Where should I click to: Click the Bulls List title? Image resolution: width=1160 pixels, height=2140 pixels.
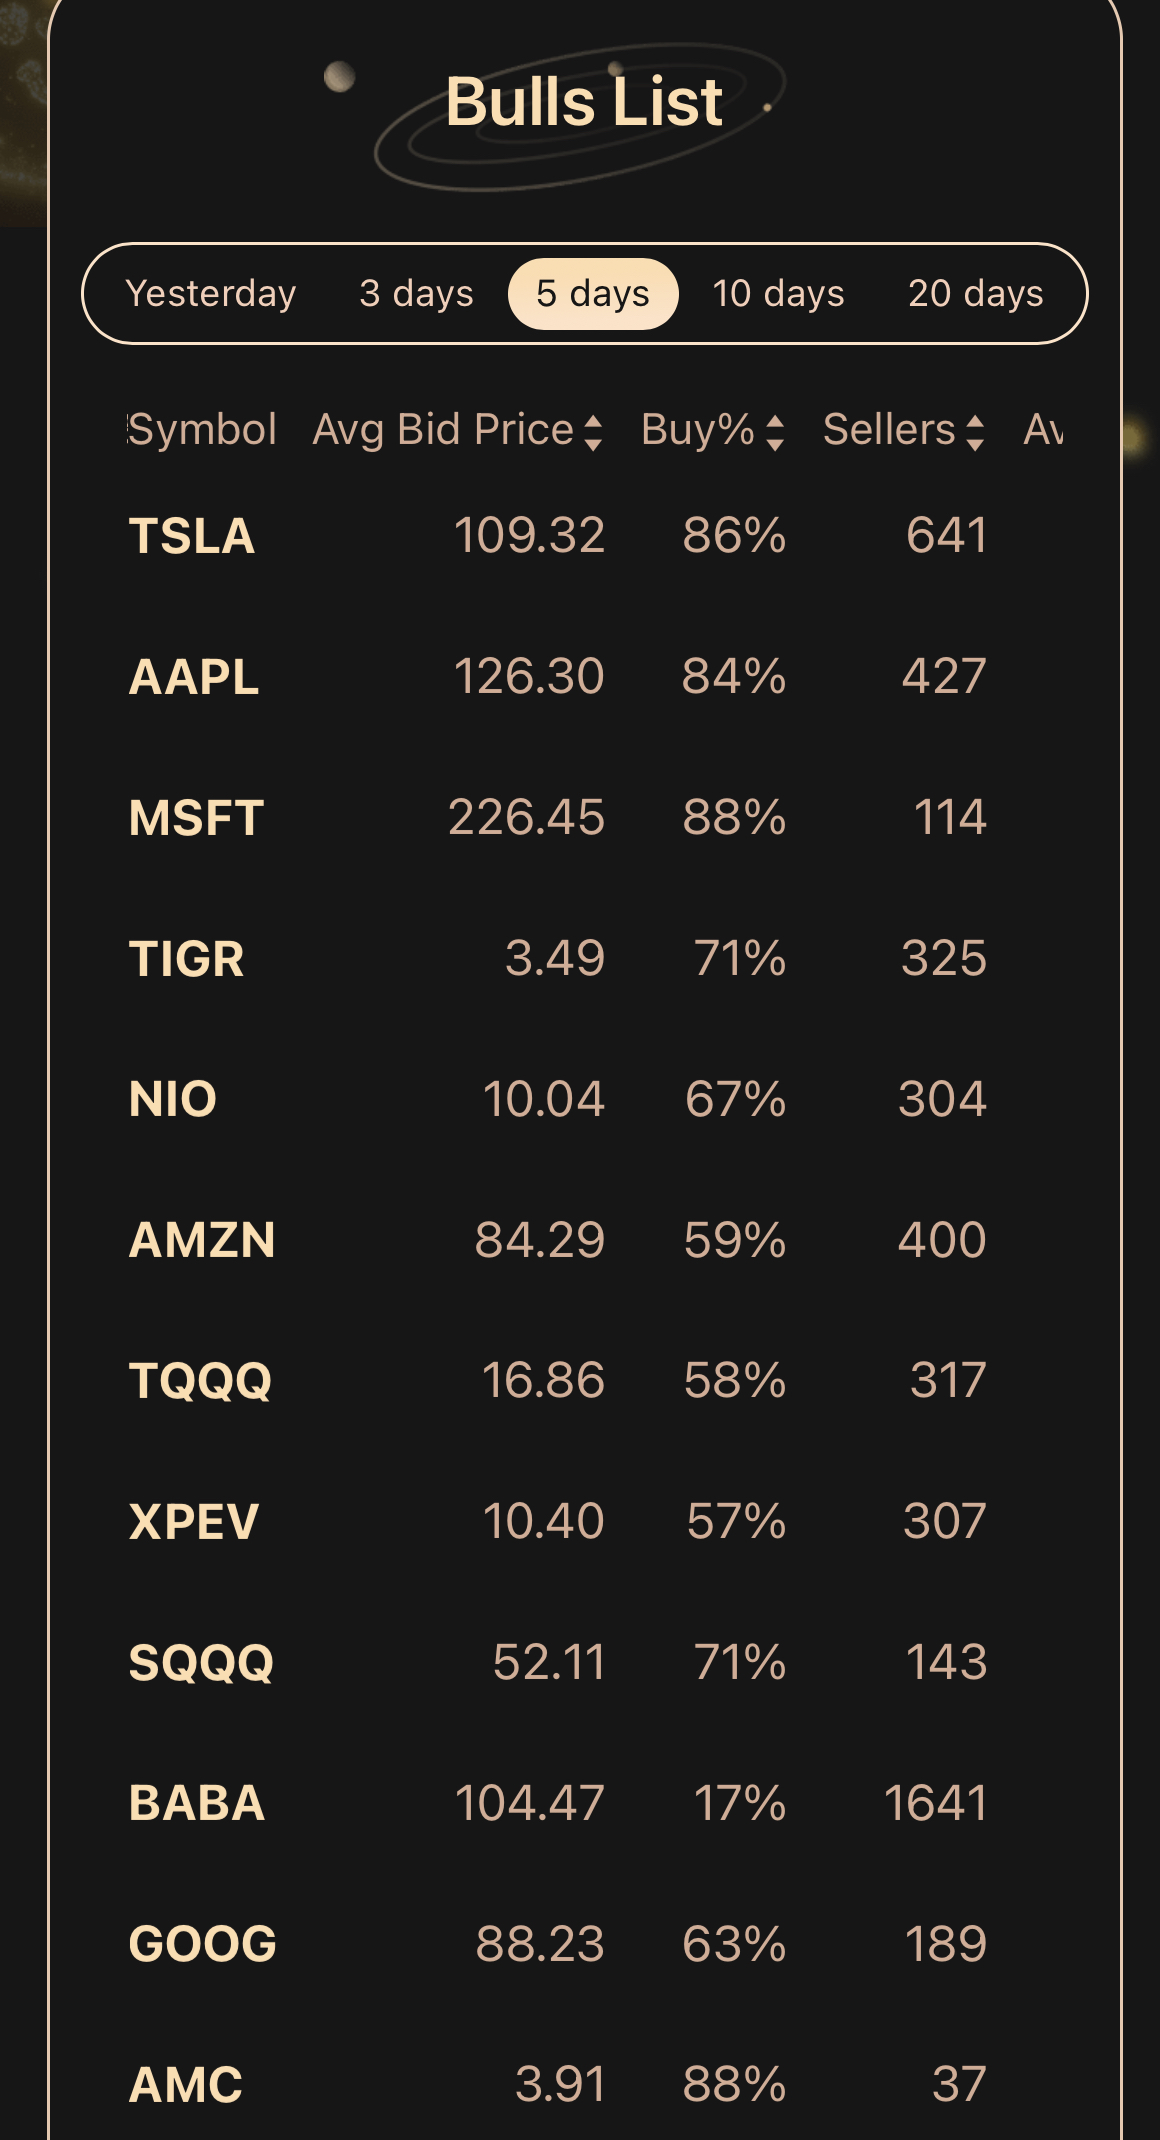(x=584, y=102)
